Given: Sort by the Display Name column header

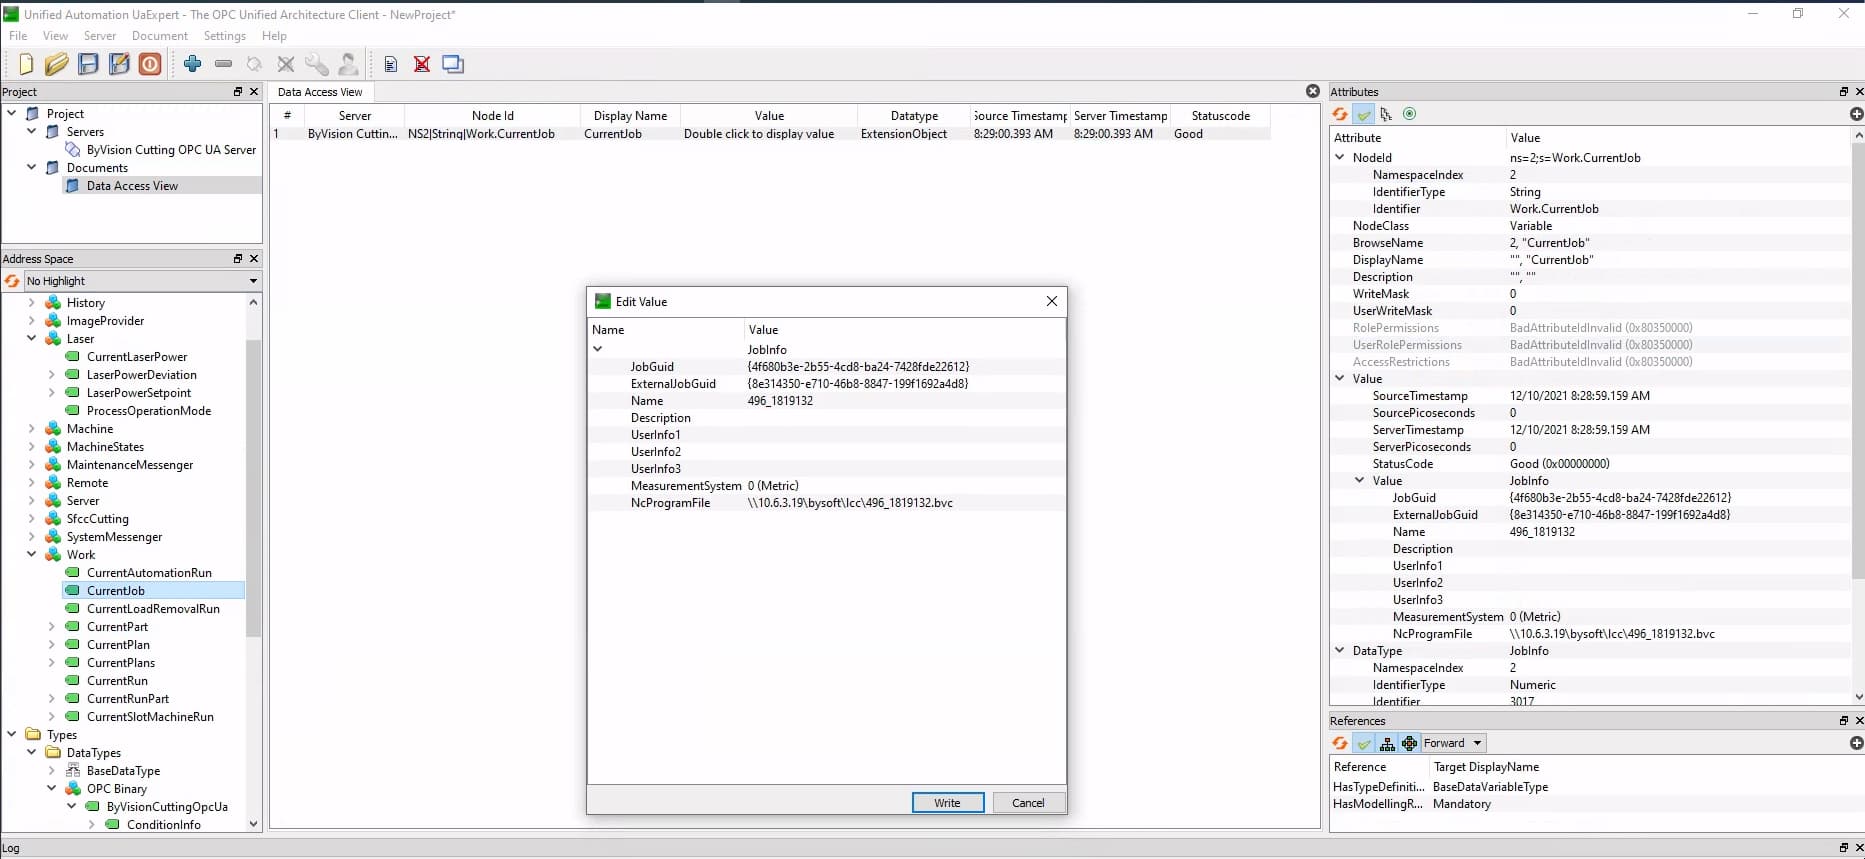Looking at the screenshot, I should click(630, 116).
